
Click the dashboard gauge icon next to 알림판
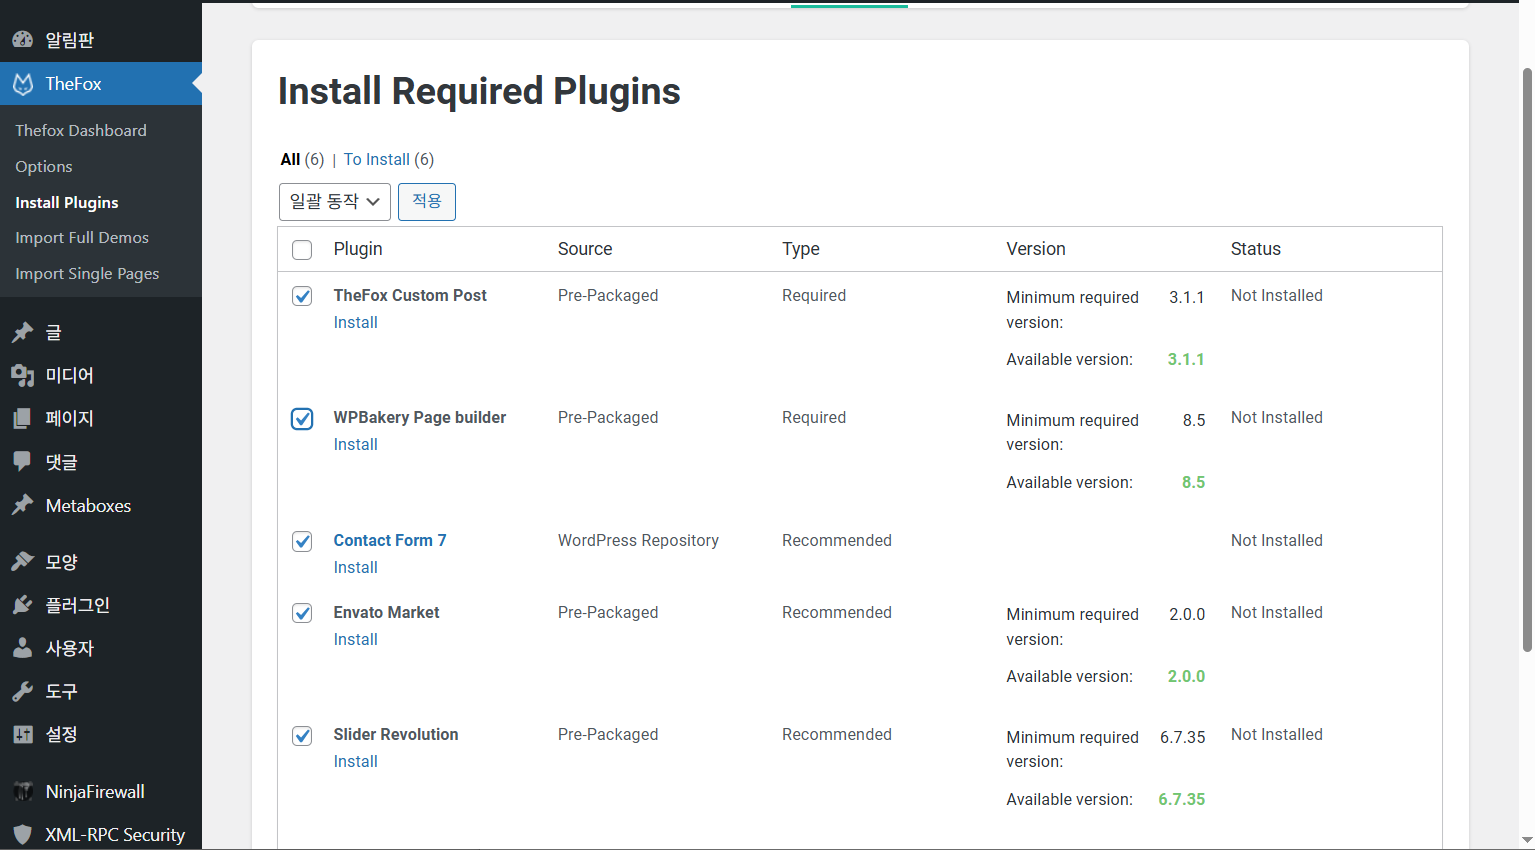[x=22, y=40]
